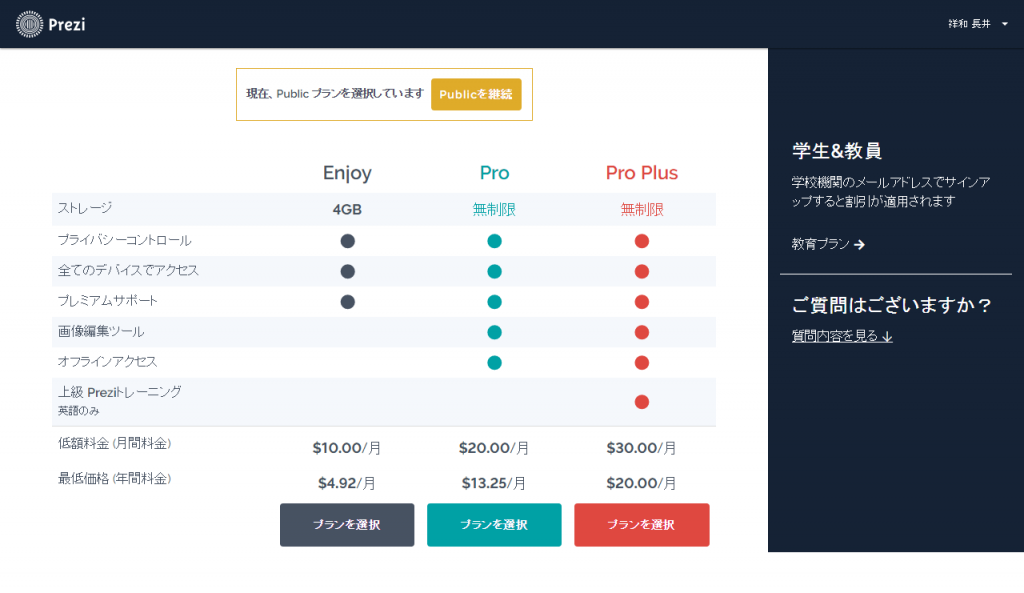1024x593 pixels.
Task: Click Pro dot for 画像編集ツール
Action: click(x=494, y=332)
